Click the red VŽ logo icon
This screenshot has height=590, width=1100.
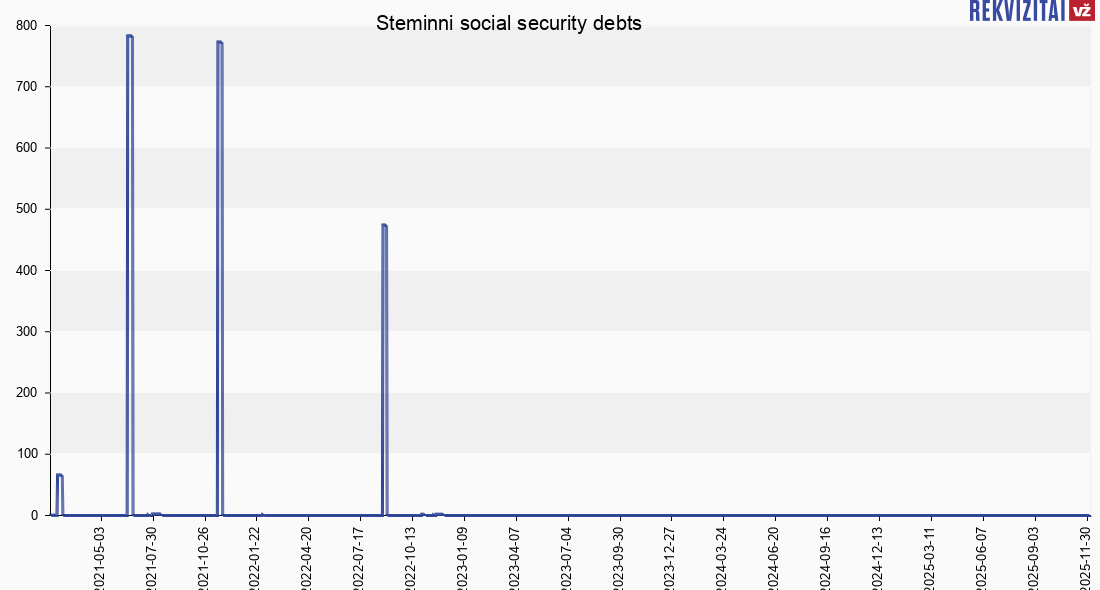tap(1081, 10)
